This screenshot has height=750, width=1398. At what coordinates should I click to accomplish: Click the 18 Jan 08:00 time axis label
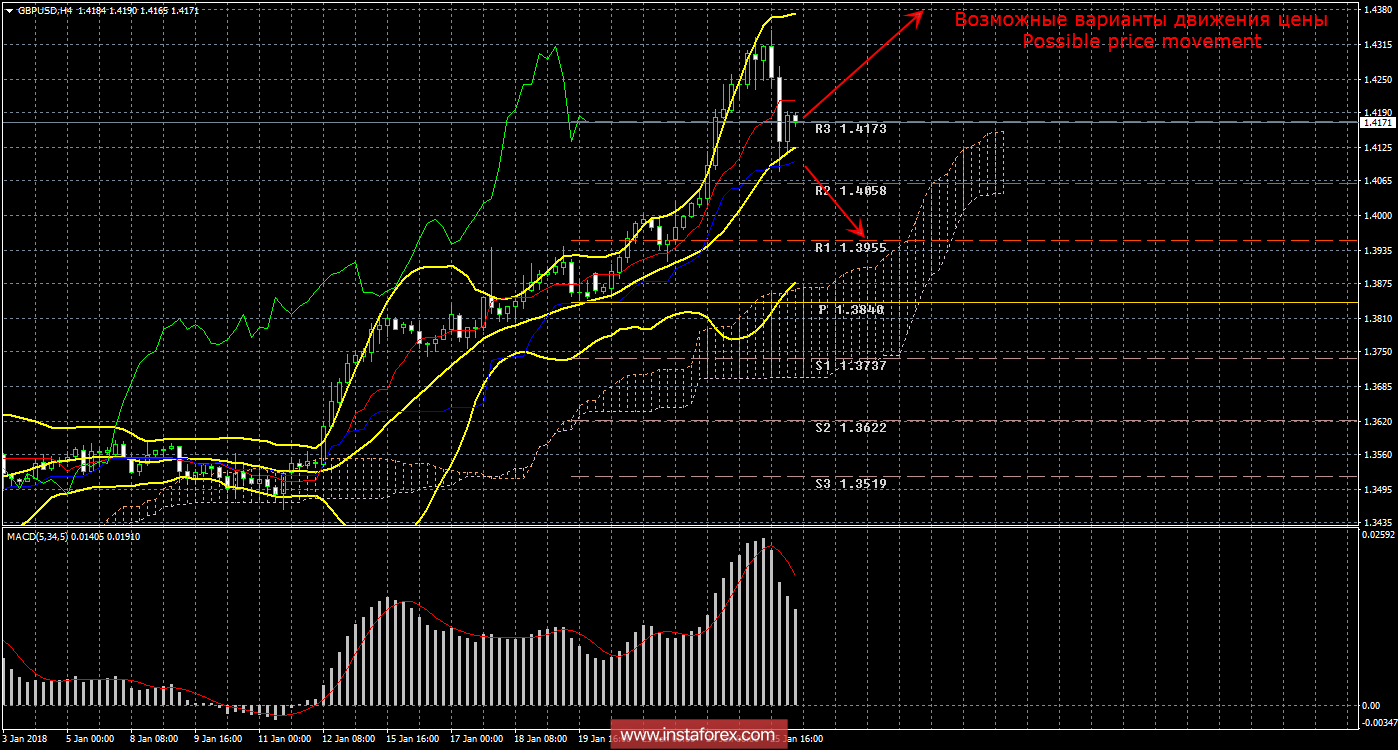point(541,739)
